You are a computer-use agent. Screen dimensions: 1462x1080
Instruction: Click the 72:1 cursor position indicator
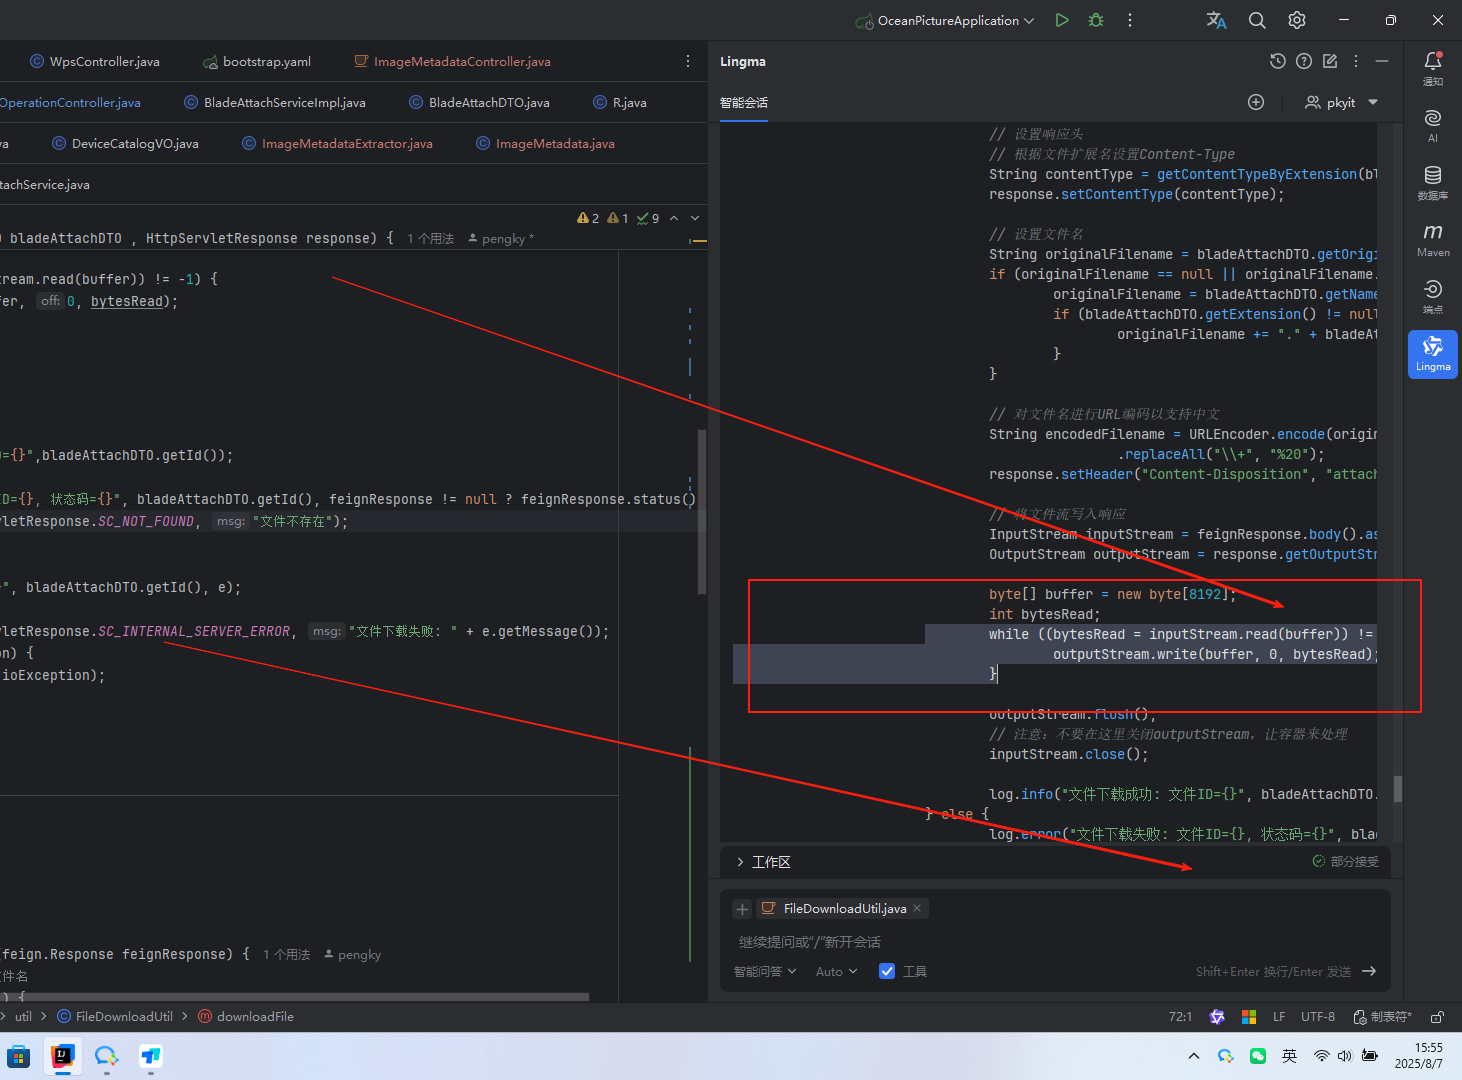[1180, 1017]
